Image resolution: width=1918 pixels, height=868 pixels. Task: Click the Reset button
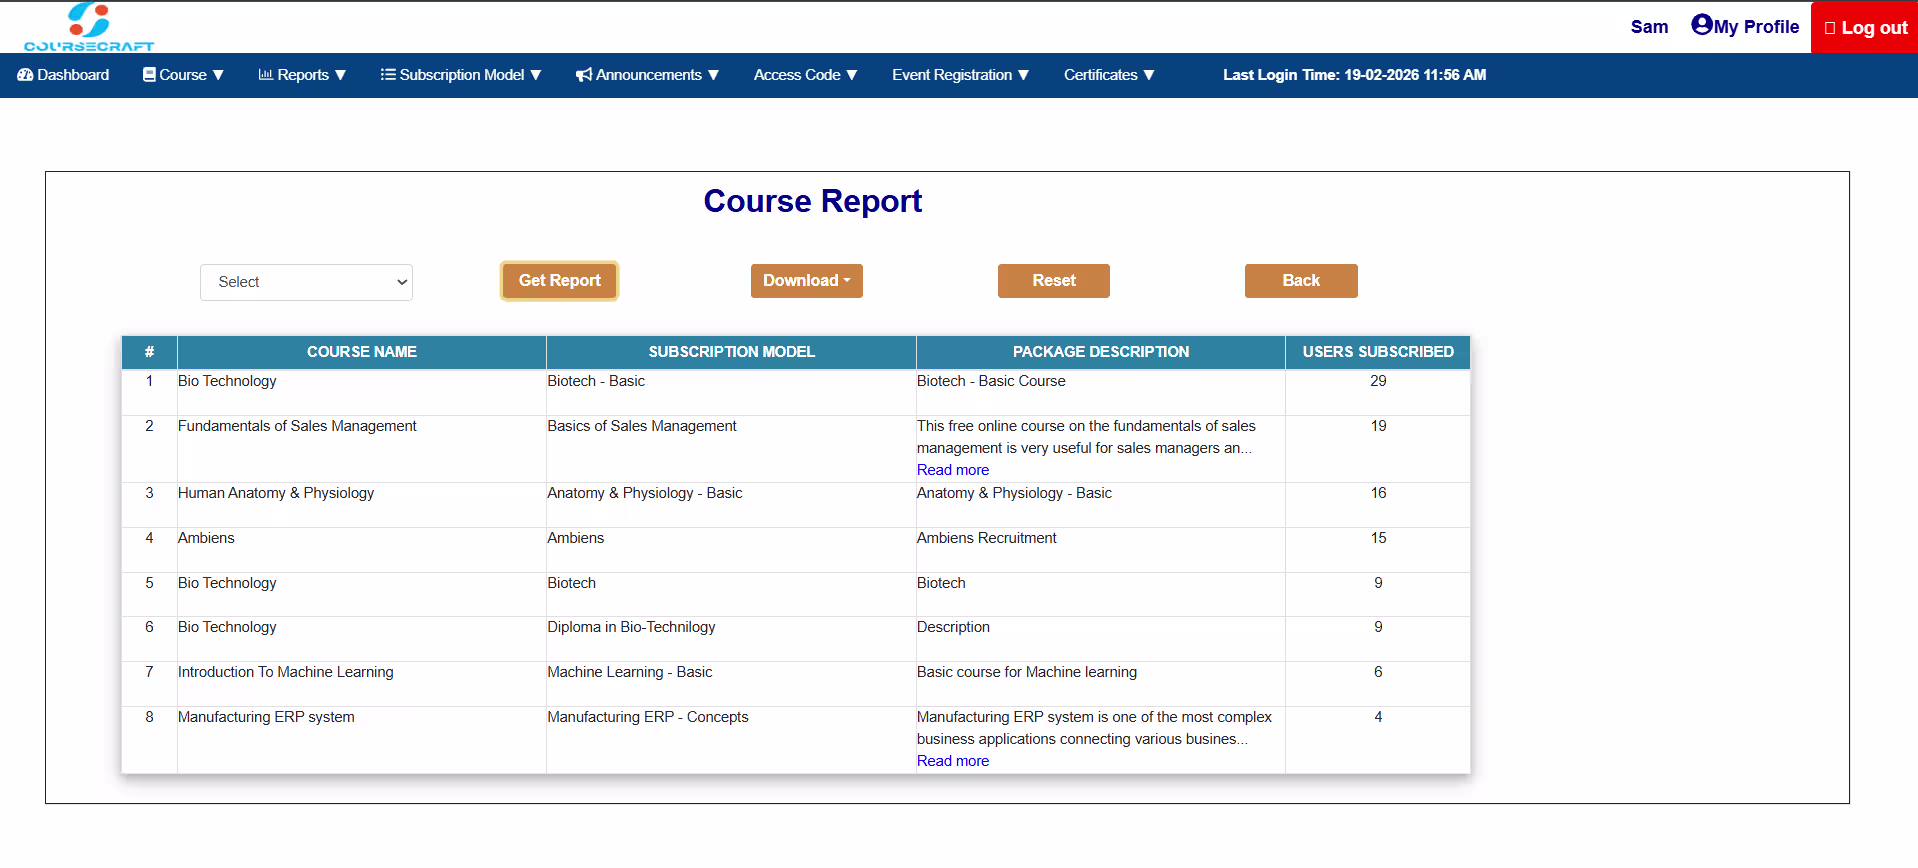(1054, 281)
